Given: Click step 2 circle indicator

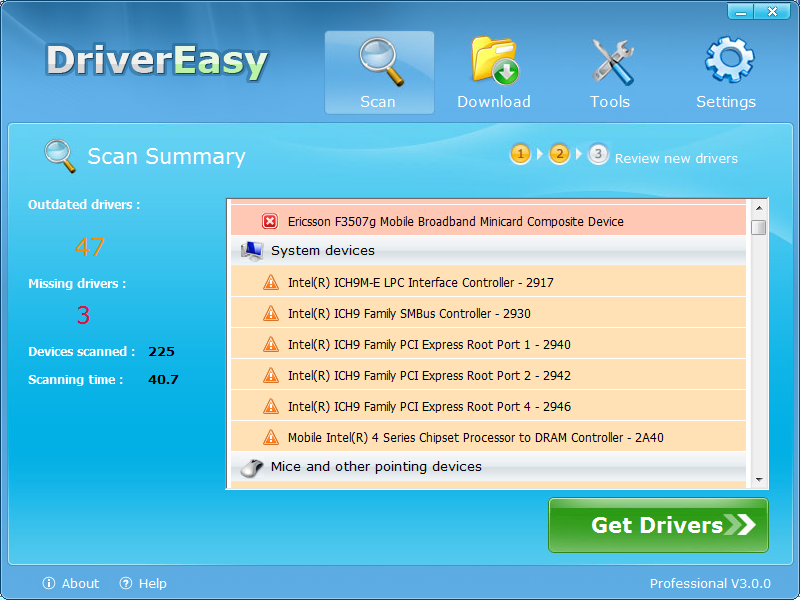Looking at the screenshot, I should 559,154.
